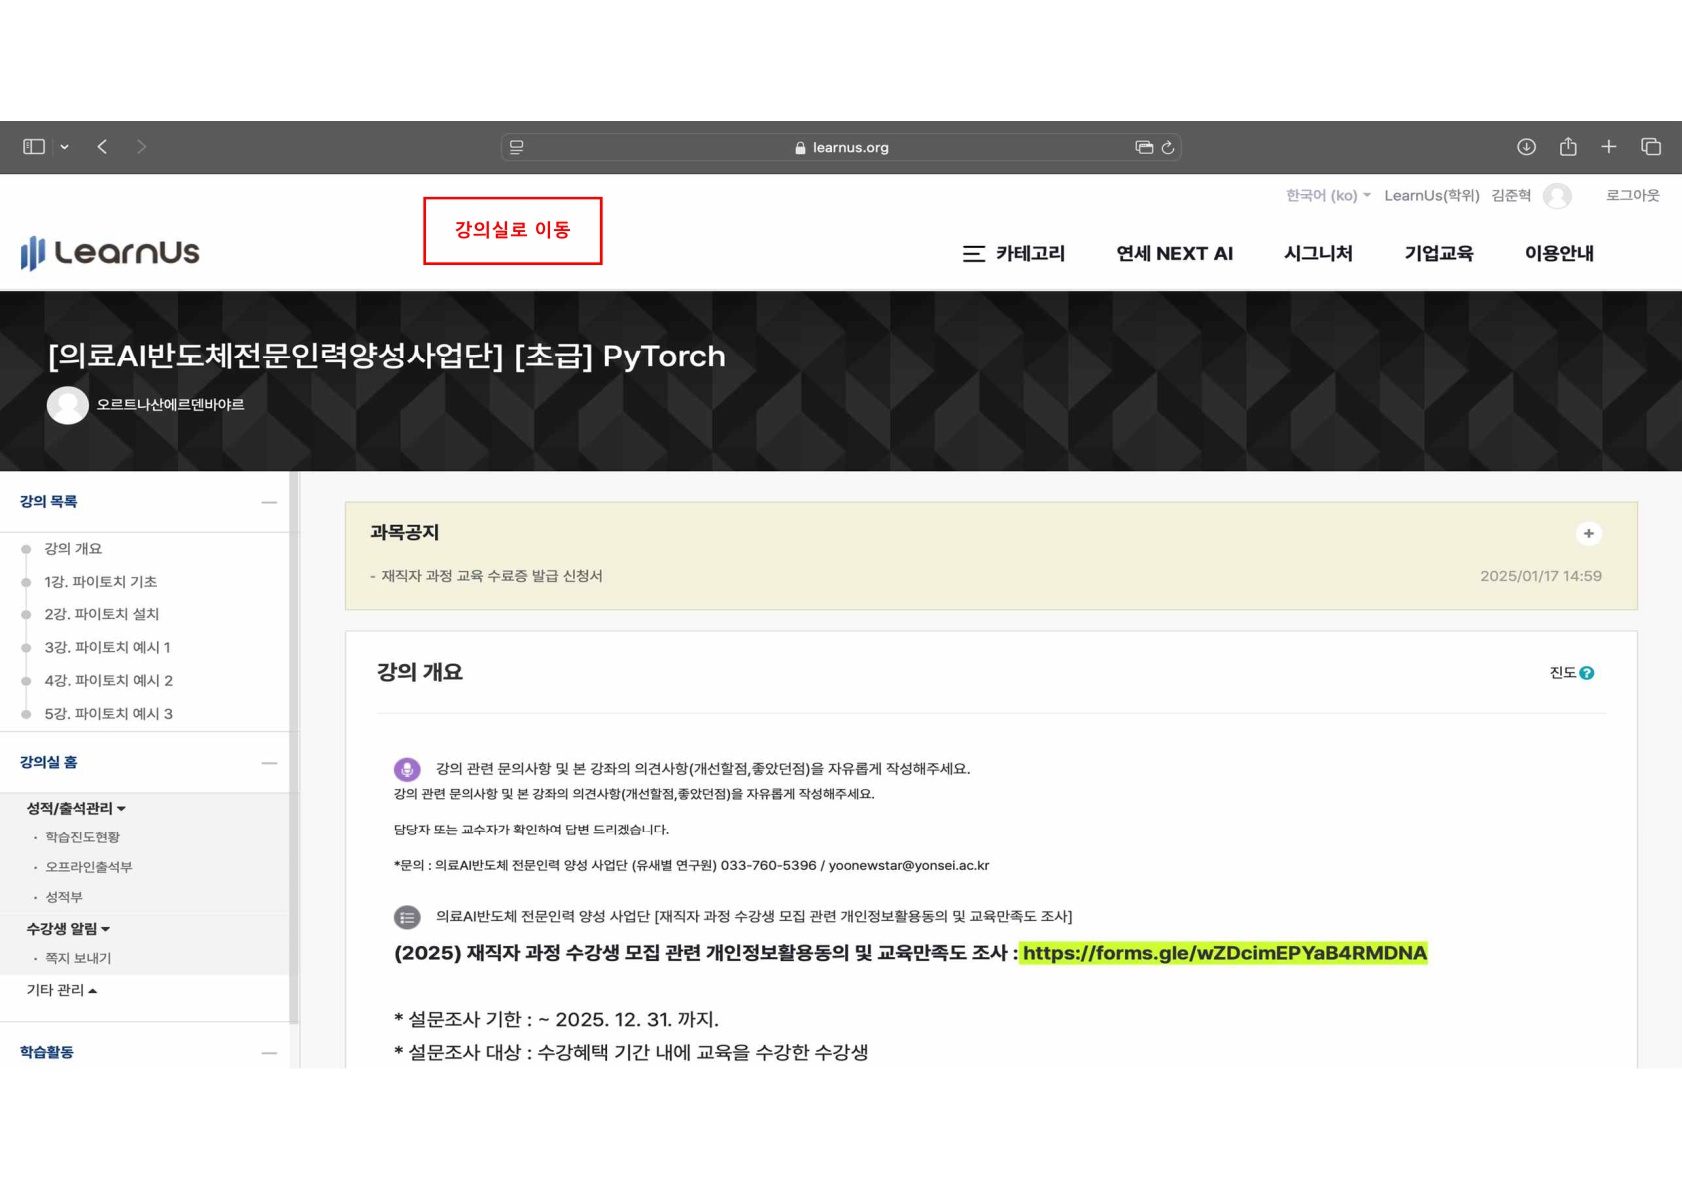Open the 연세 NEXT AI menu
1682x1190 pixels.
tap(1174, 254)
